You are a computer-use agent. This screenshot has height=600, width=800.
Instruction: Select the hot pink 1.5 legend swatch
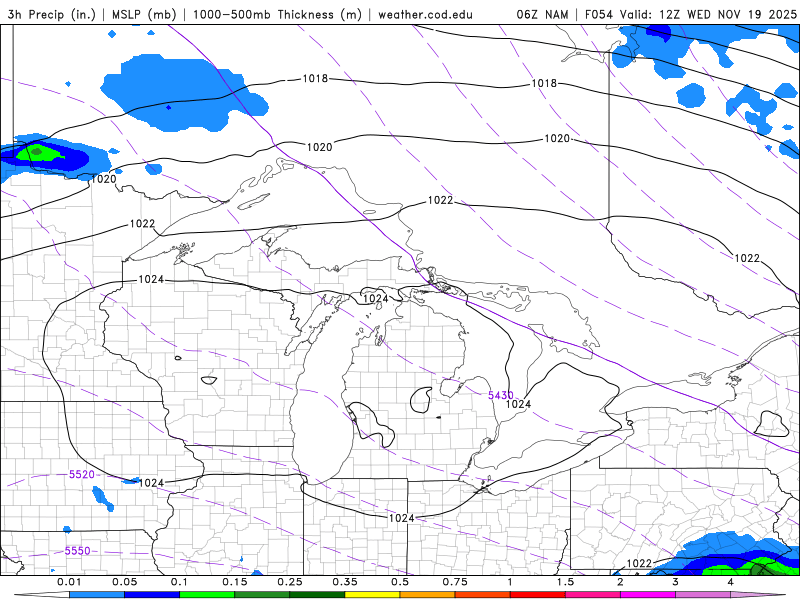593,595
